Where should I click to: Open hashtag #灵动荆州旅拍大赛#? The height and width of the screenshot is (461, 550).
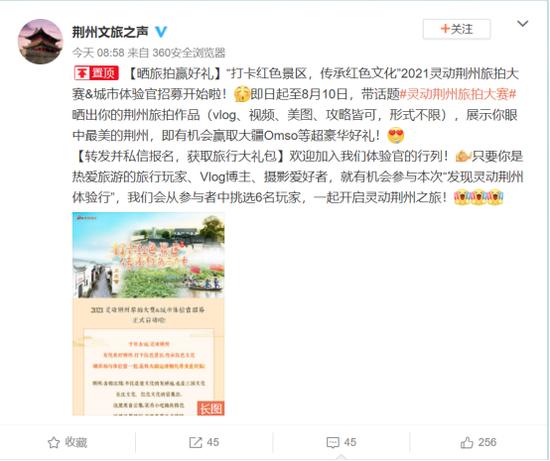pyautogui.click(x=458, y=94)
